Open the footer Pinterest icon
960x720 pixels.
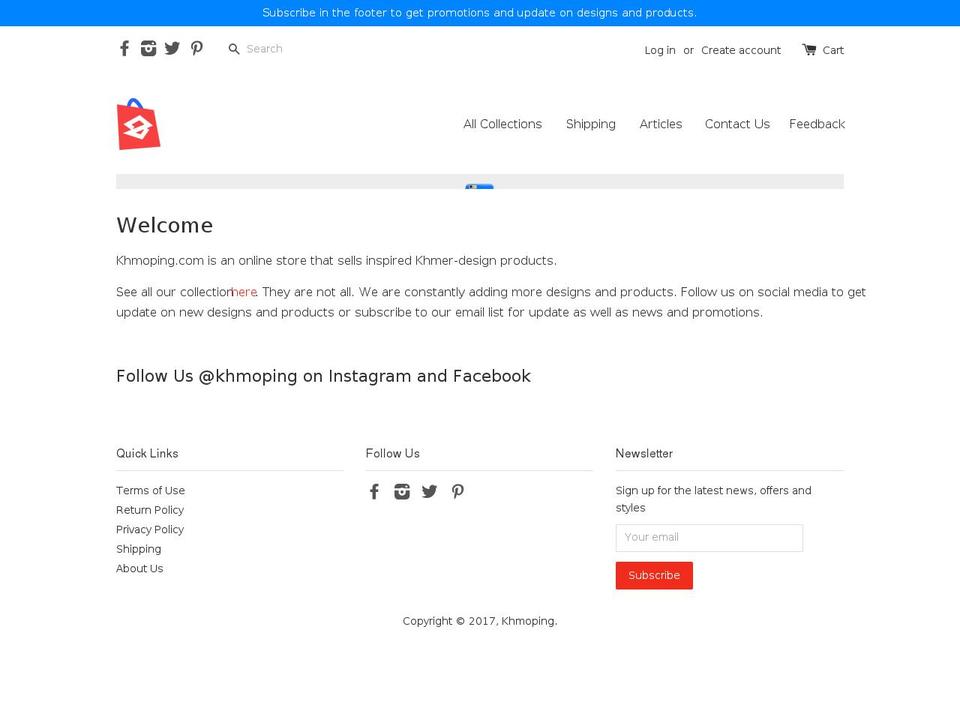coord(457,491)
